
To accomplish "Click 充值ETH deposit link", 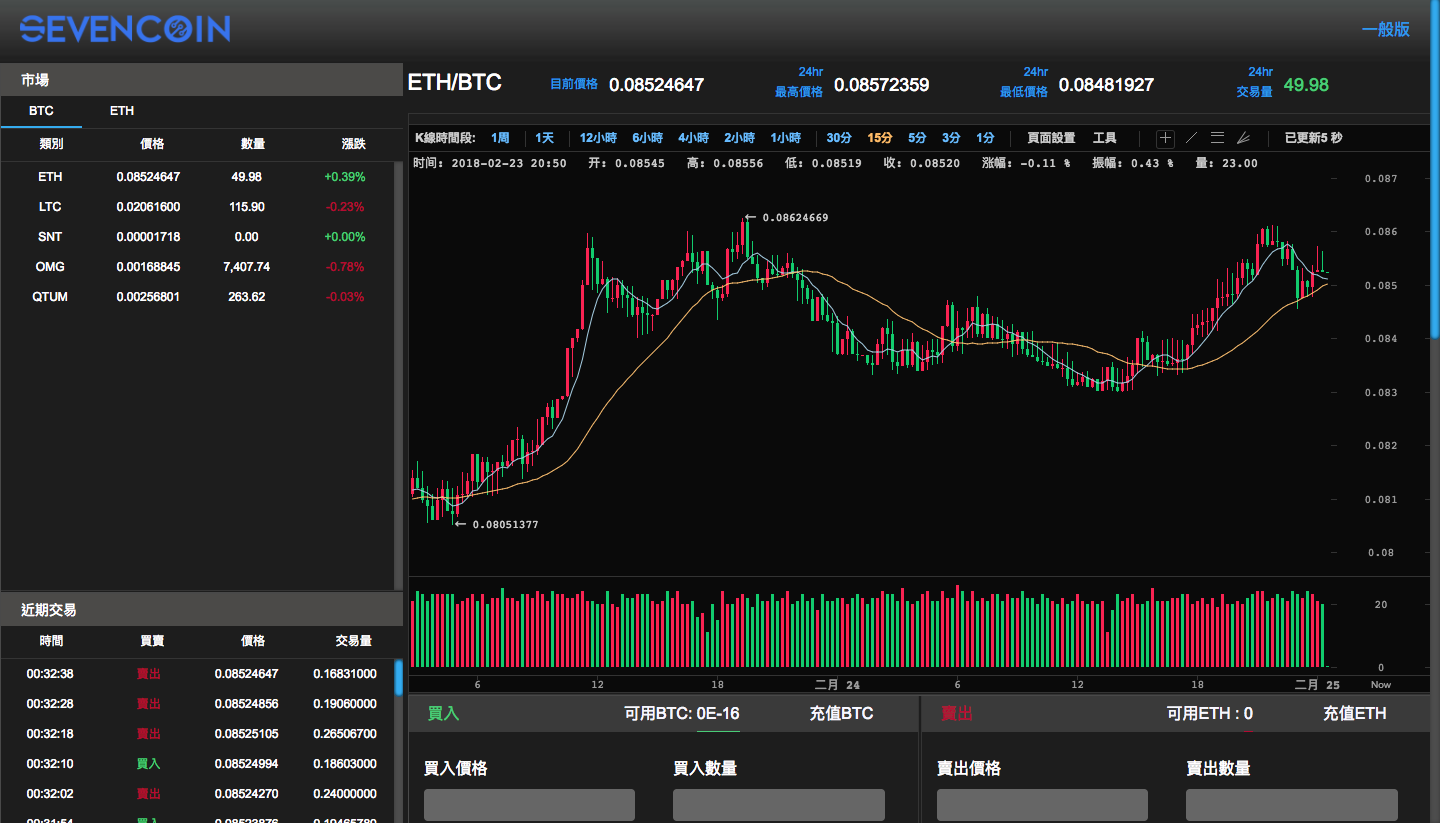I will pyautogui.click(x=1354, y=713).
